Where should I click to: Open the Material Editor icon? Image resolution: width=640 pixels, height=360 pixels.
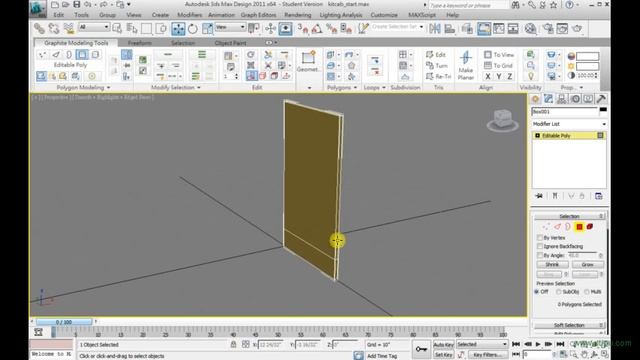[x=530, y=29]
